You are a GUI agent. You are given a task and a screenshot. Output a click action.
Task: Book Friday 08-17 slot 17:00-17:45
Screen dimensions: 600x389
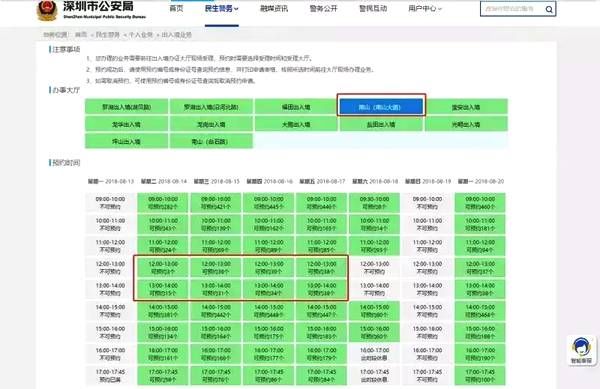[x=321, y=376]
